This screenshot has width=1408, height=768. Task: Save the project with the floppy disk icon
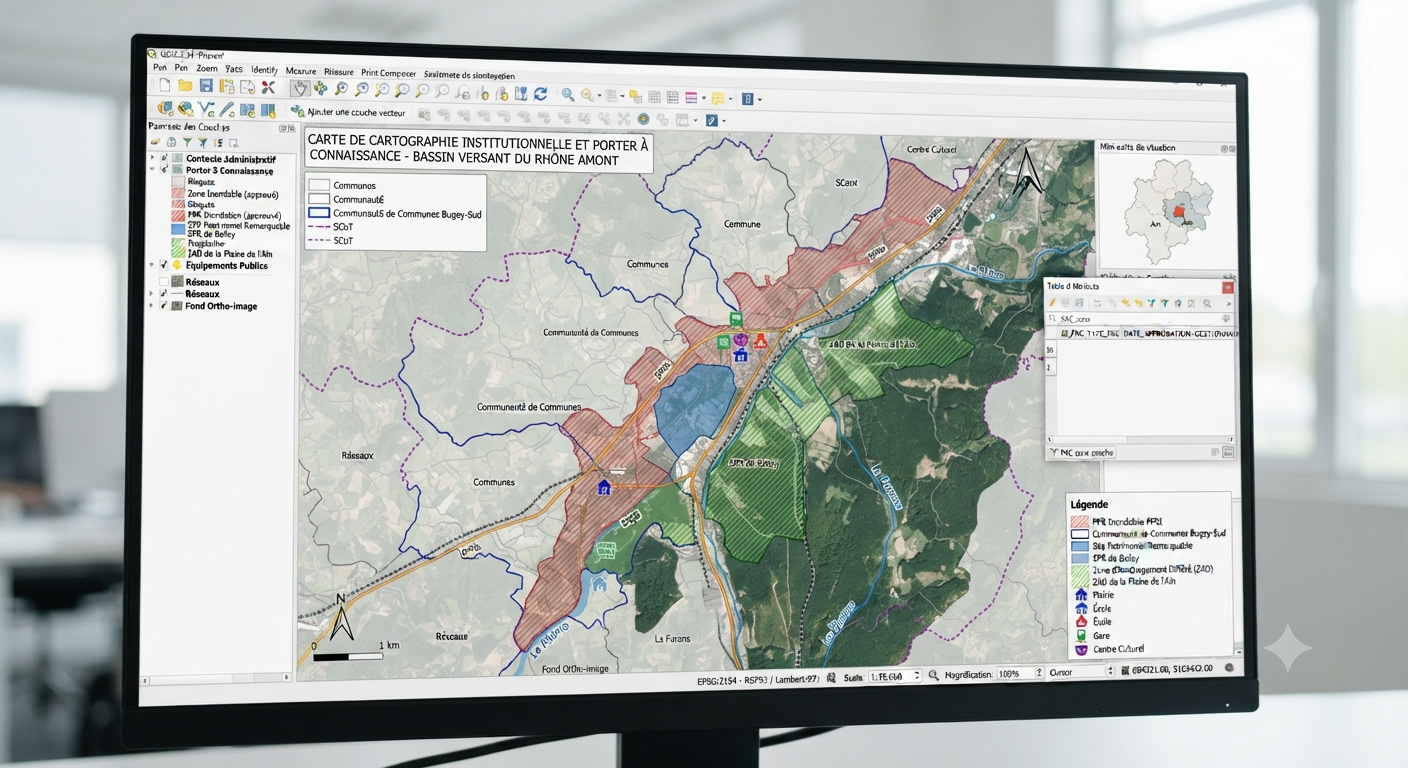tap(206, 86)
